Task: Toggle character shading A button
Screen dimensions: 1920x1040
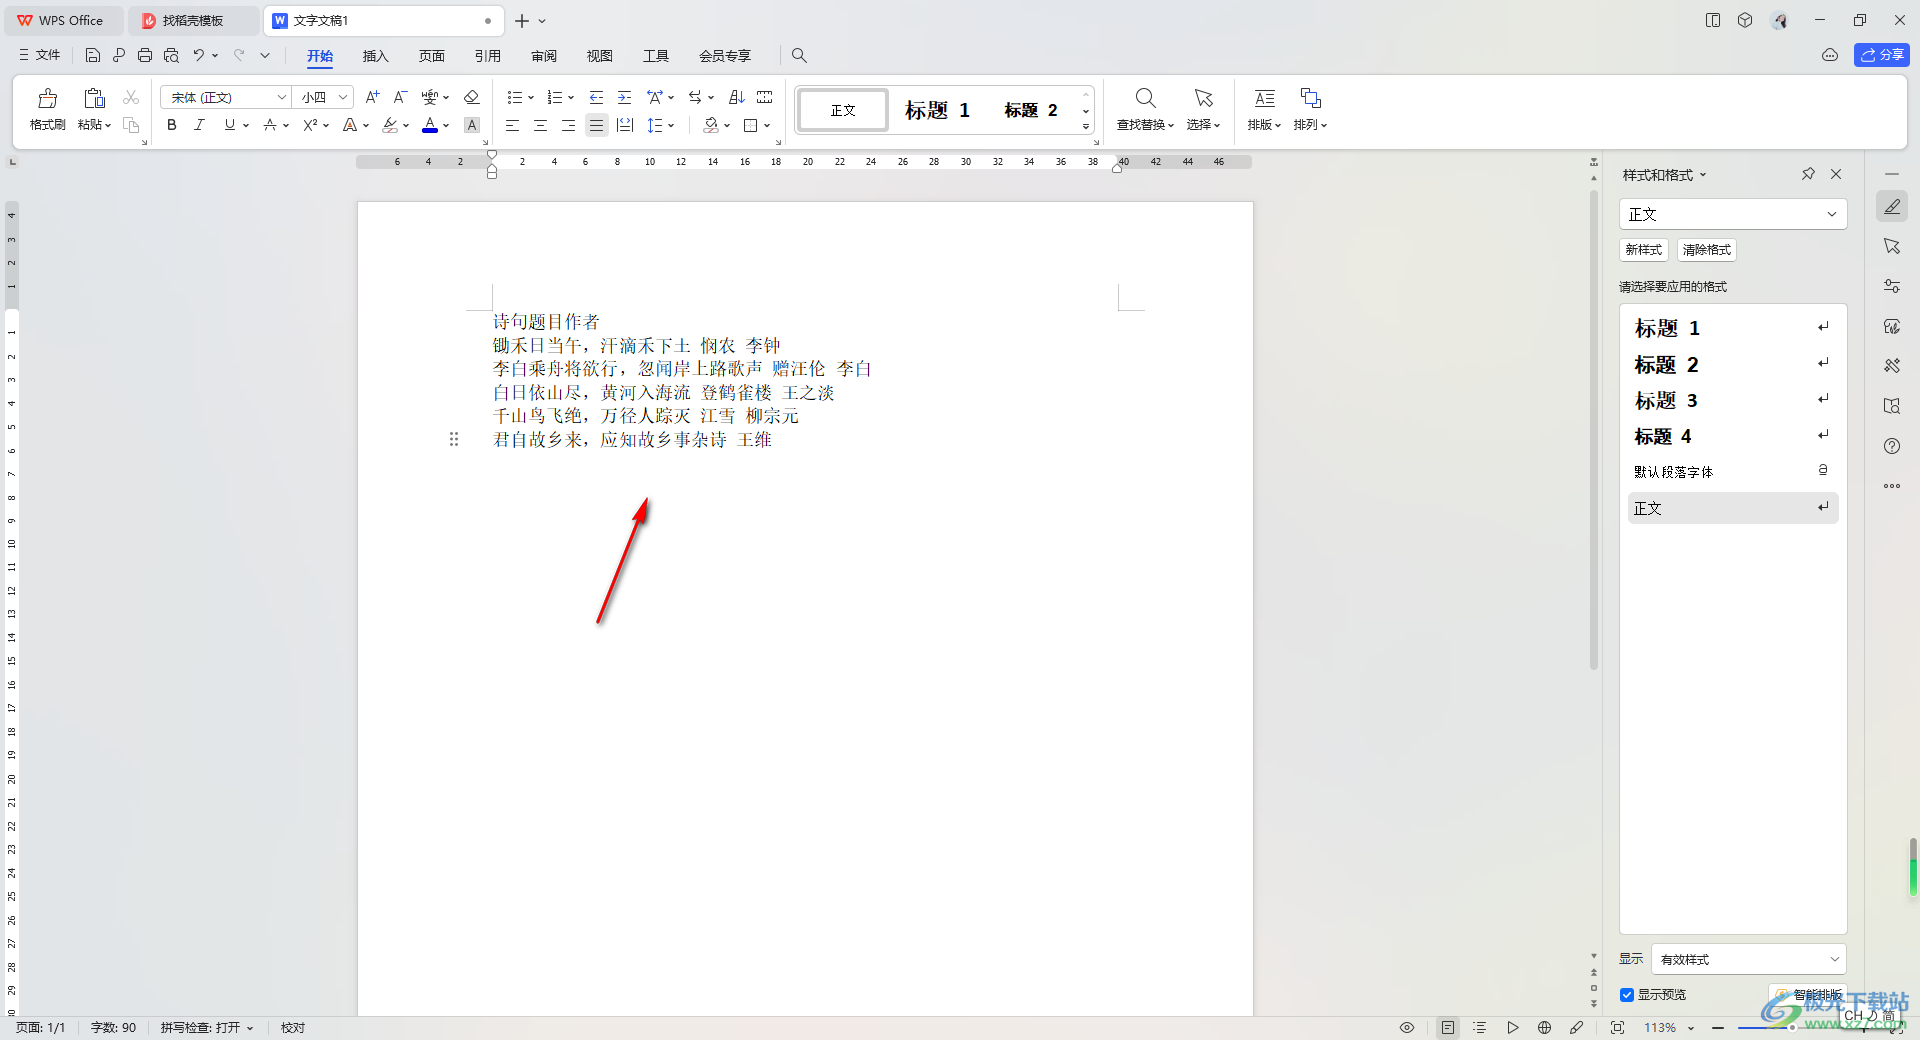Action: [472, 125]
